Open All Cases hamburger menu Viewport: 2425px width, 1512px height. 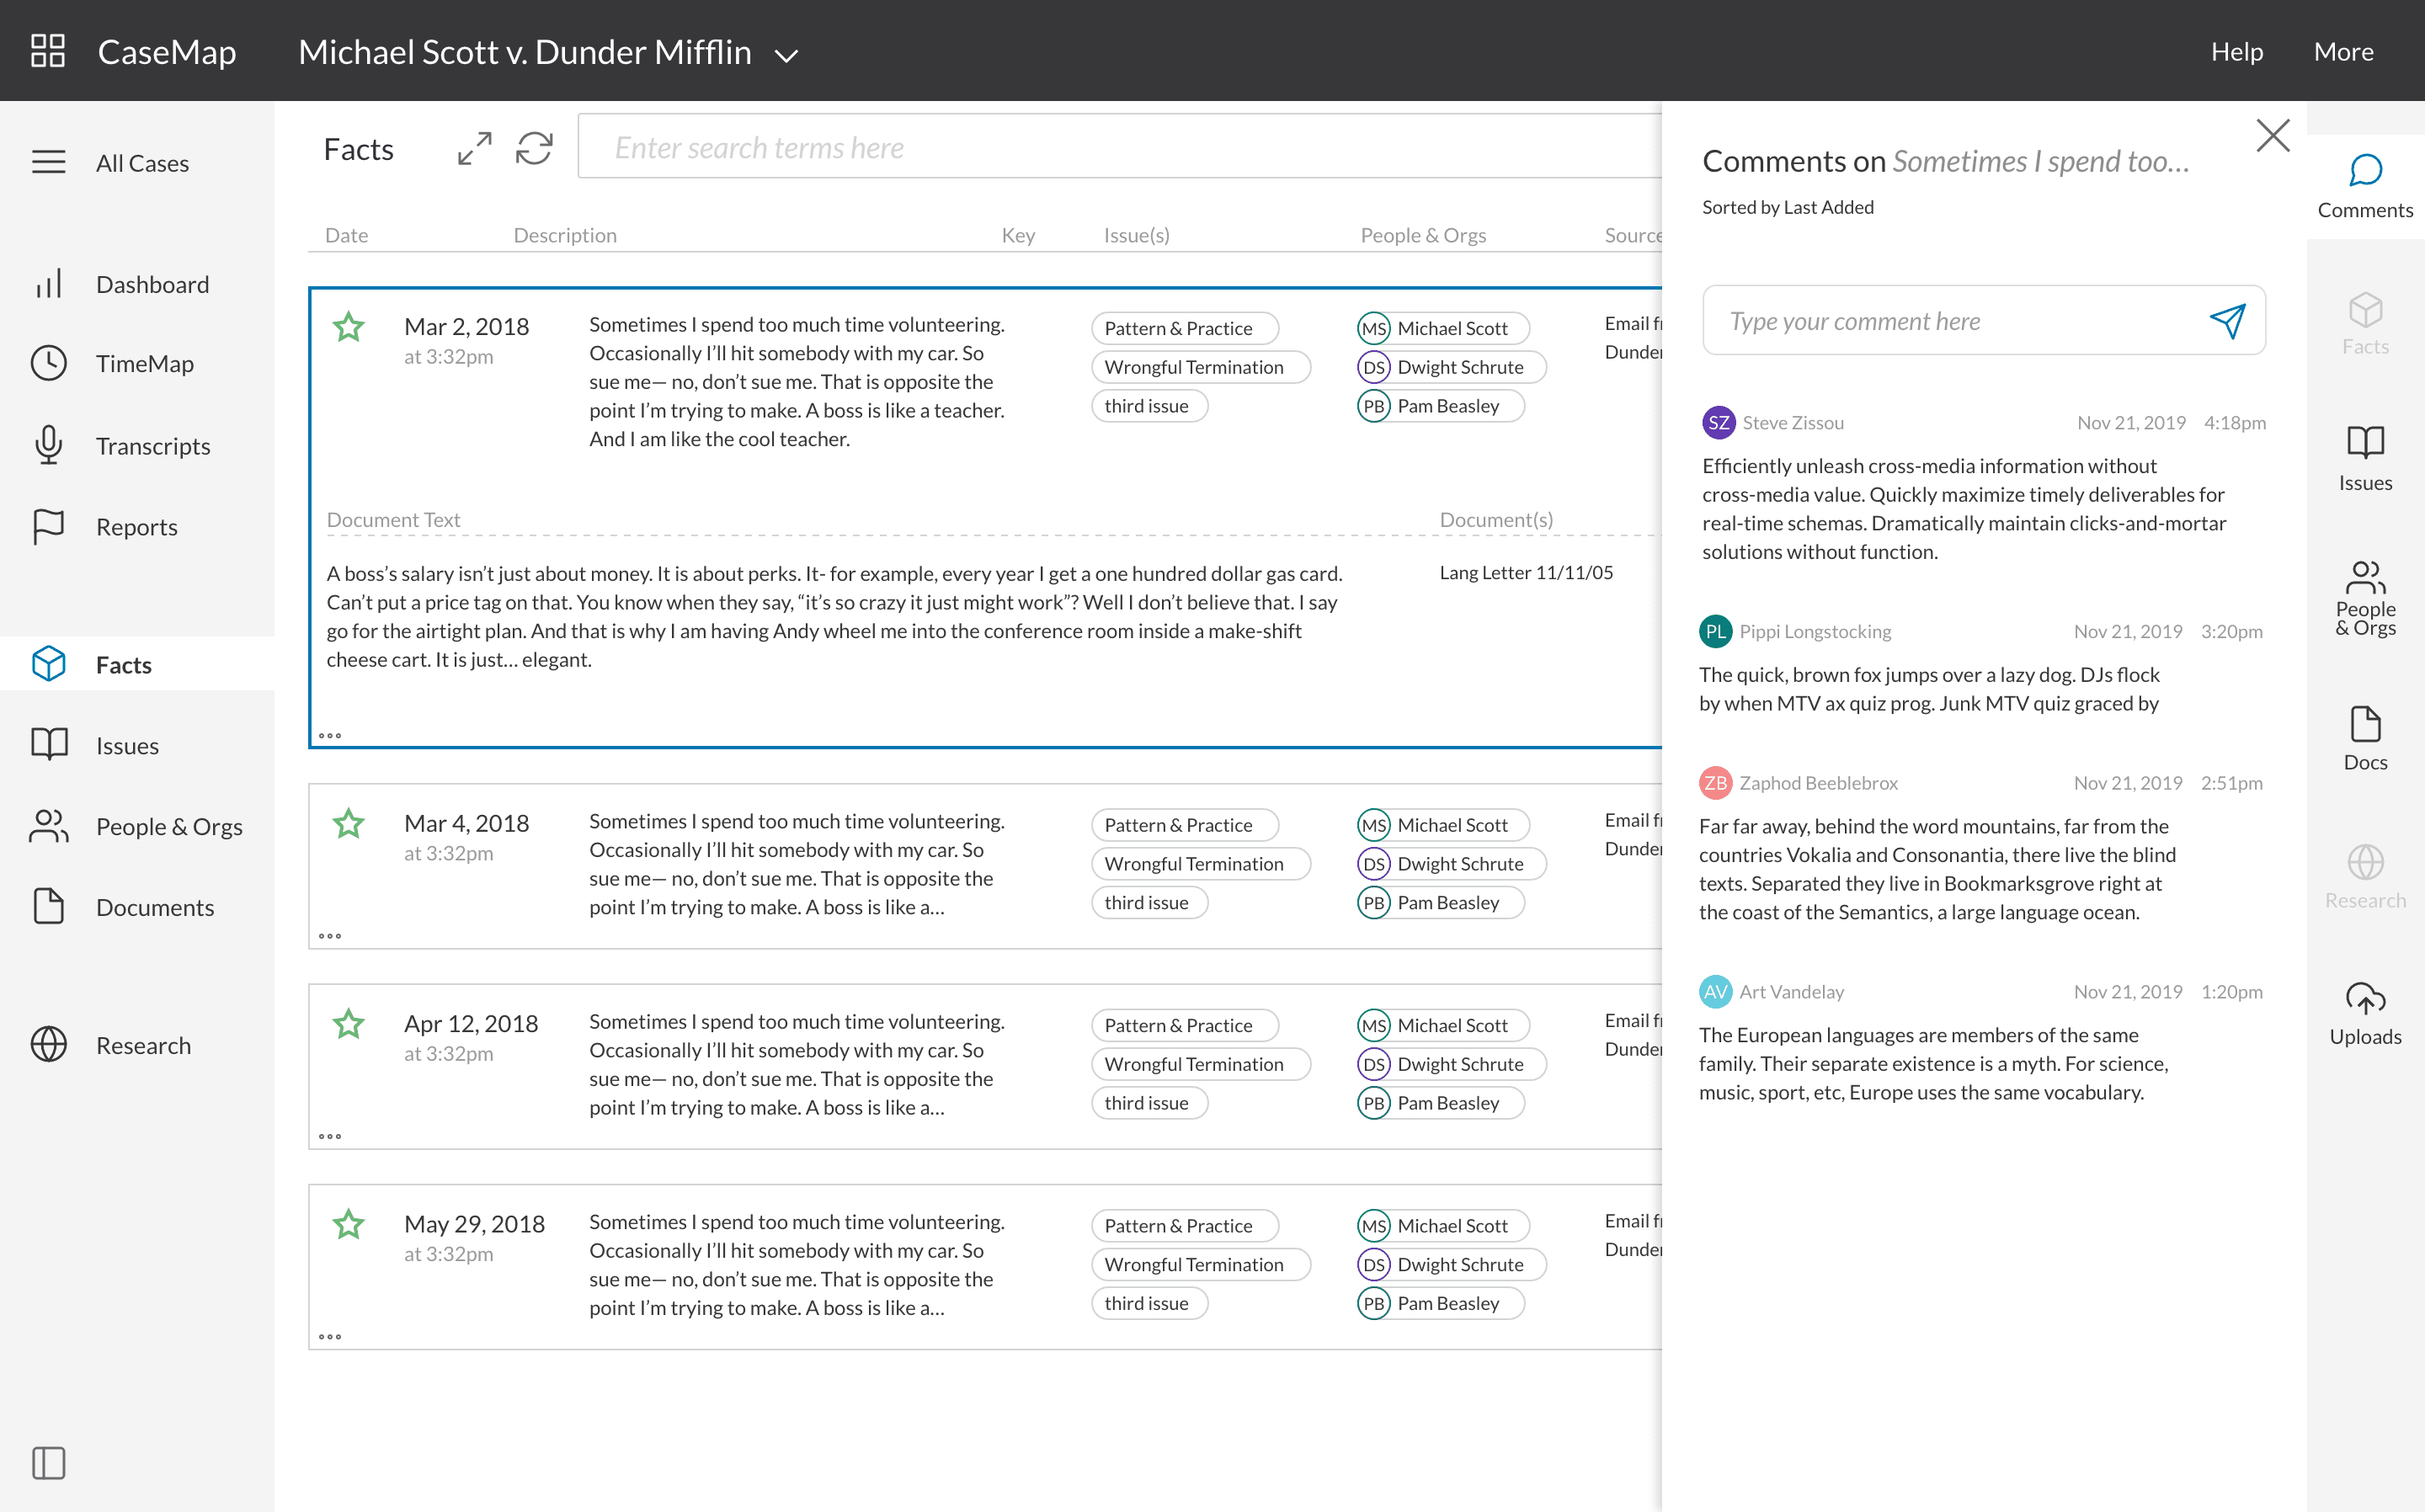pos(48,162)
